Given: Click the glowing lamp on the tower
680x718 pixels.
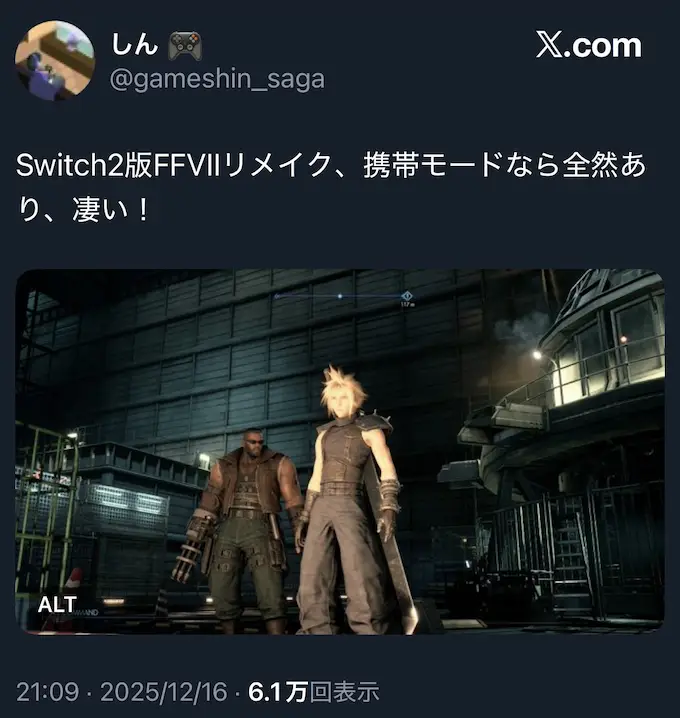Looking at the screenshot, I should click(x=537, y=354).
